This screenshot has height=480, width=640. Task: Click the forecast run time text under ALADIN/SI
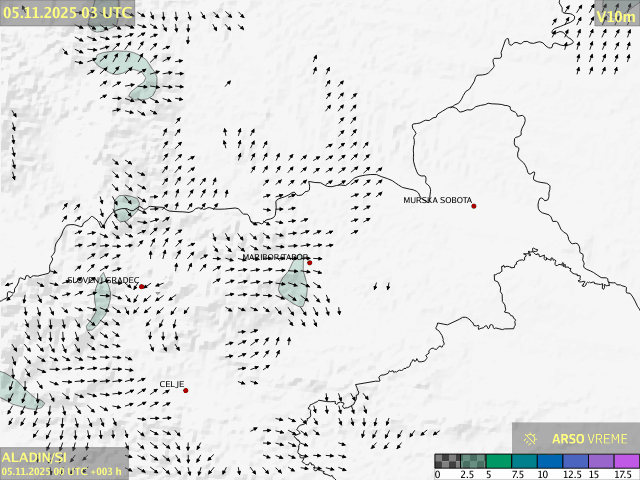coord(62,471)
